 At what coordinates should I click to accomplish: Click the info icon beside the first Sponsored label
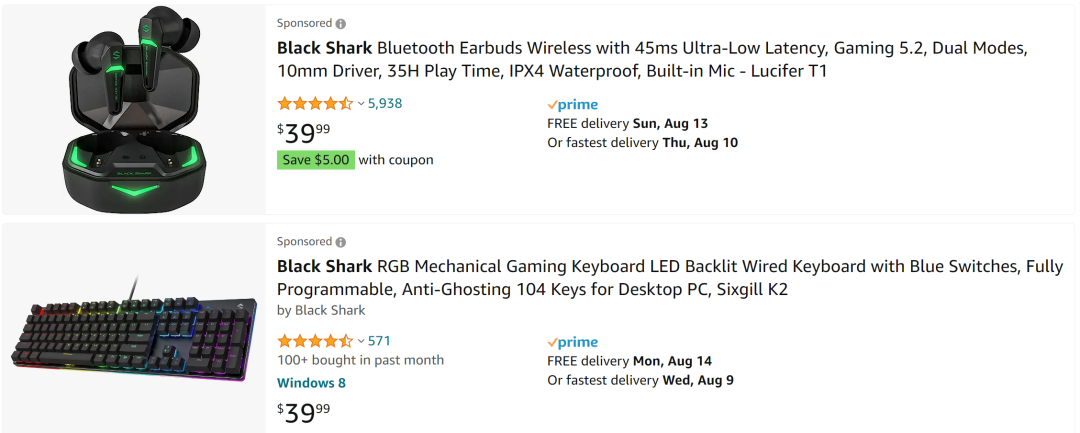[341, 23]
